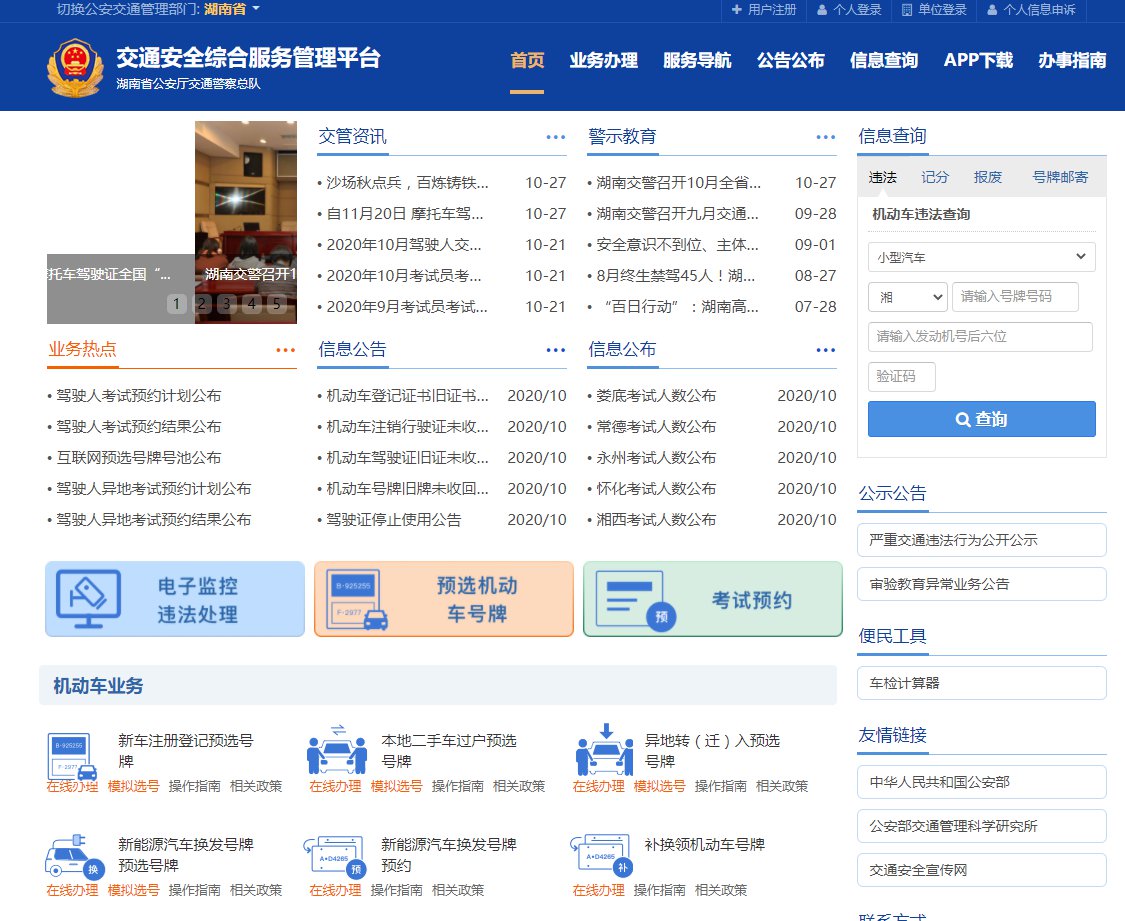Screen dimensions: 1125x921
Task: Open the 交管资讯 more dots icon
Action: pyautogui.click(x=556, y=138)
